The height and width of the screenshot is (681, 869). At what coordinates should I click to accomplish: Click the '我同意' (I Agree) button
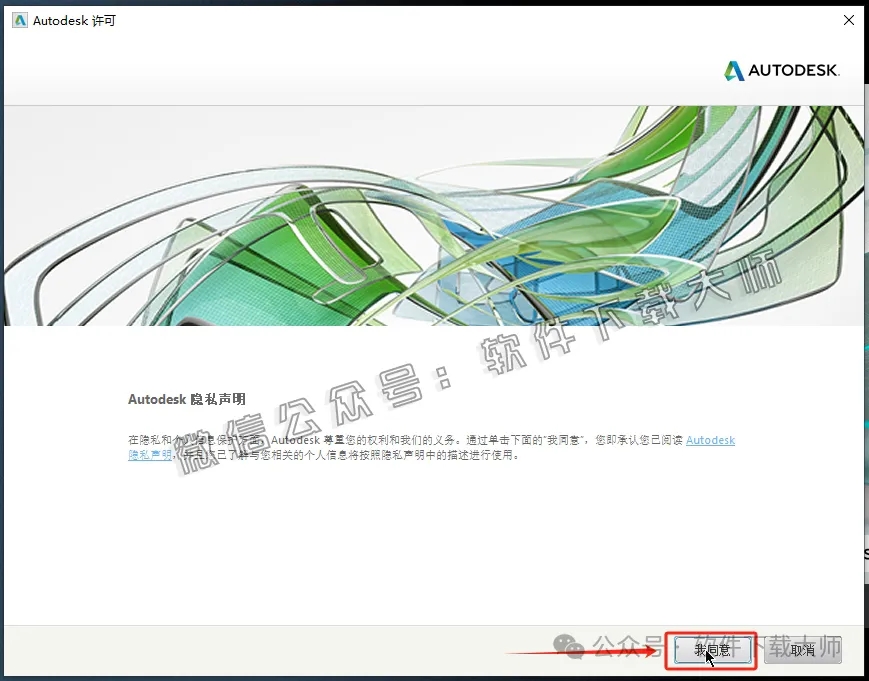pos(712,650)
